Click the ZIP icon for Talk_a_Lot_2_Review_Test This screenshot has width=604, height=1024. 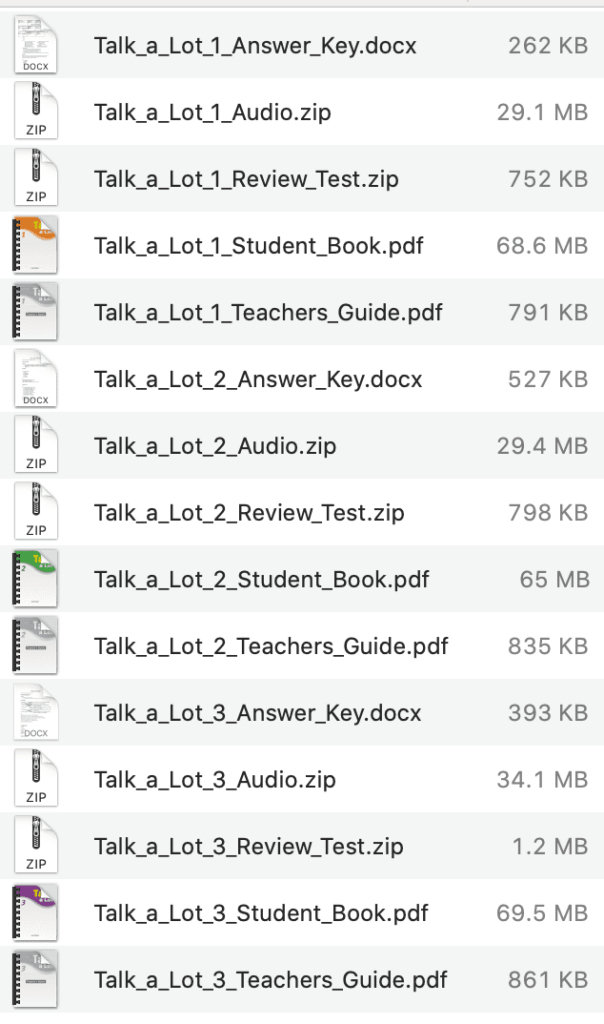(x=35, y=512)
